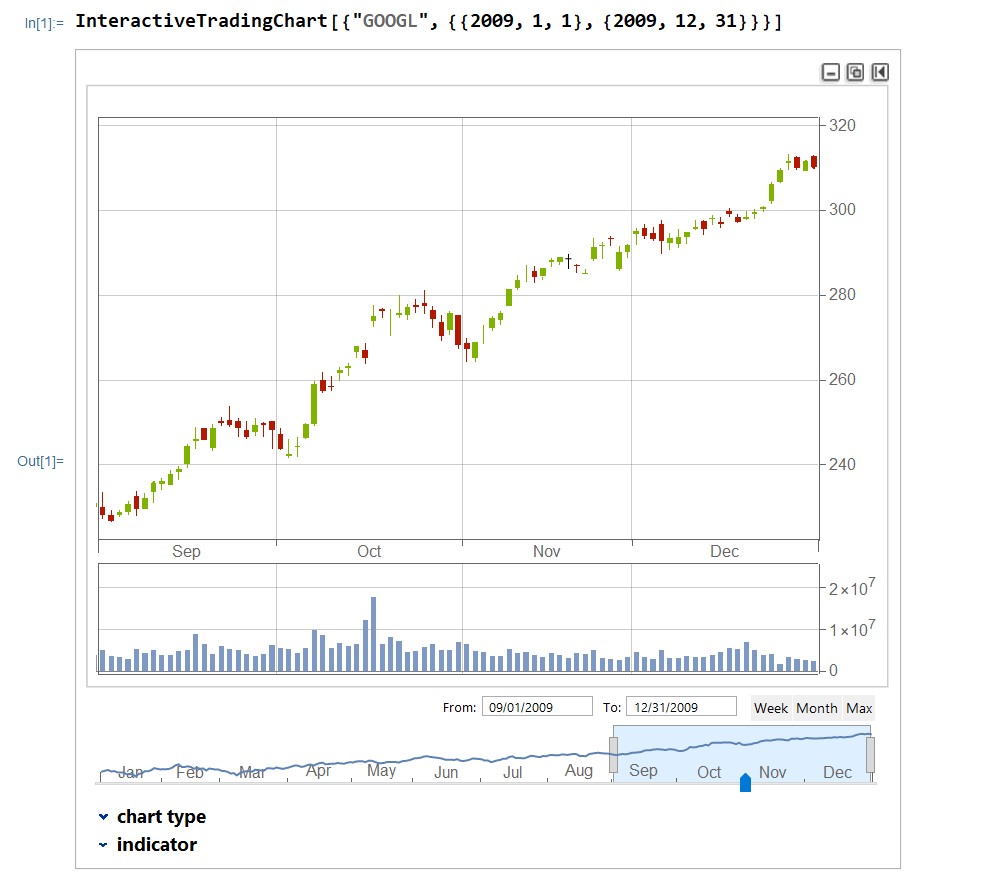
Task: Click the 260 price axis label
Action: coord(842,379)
